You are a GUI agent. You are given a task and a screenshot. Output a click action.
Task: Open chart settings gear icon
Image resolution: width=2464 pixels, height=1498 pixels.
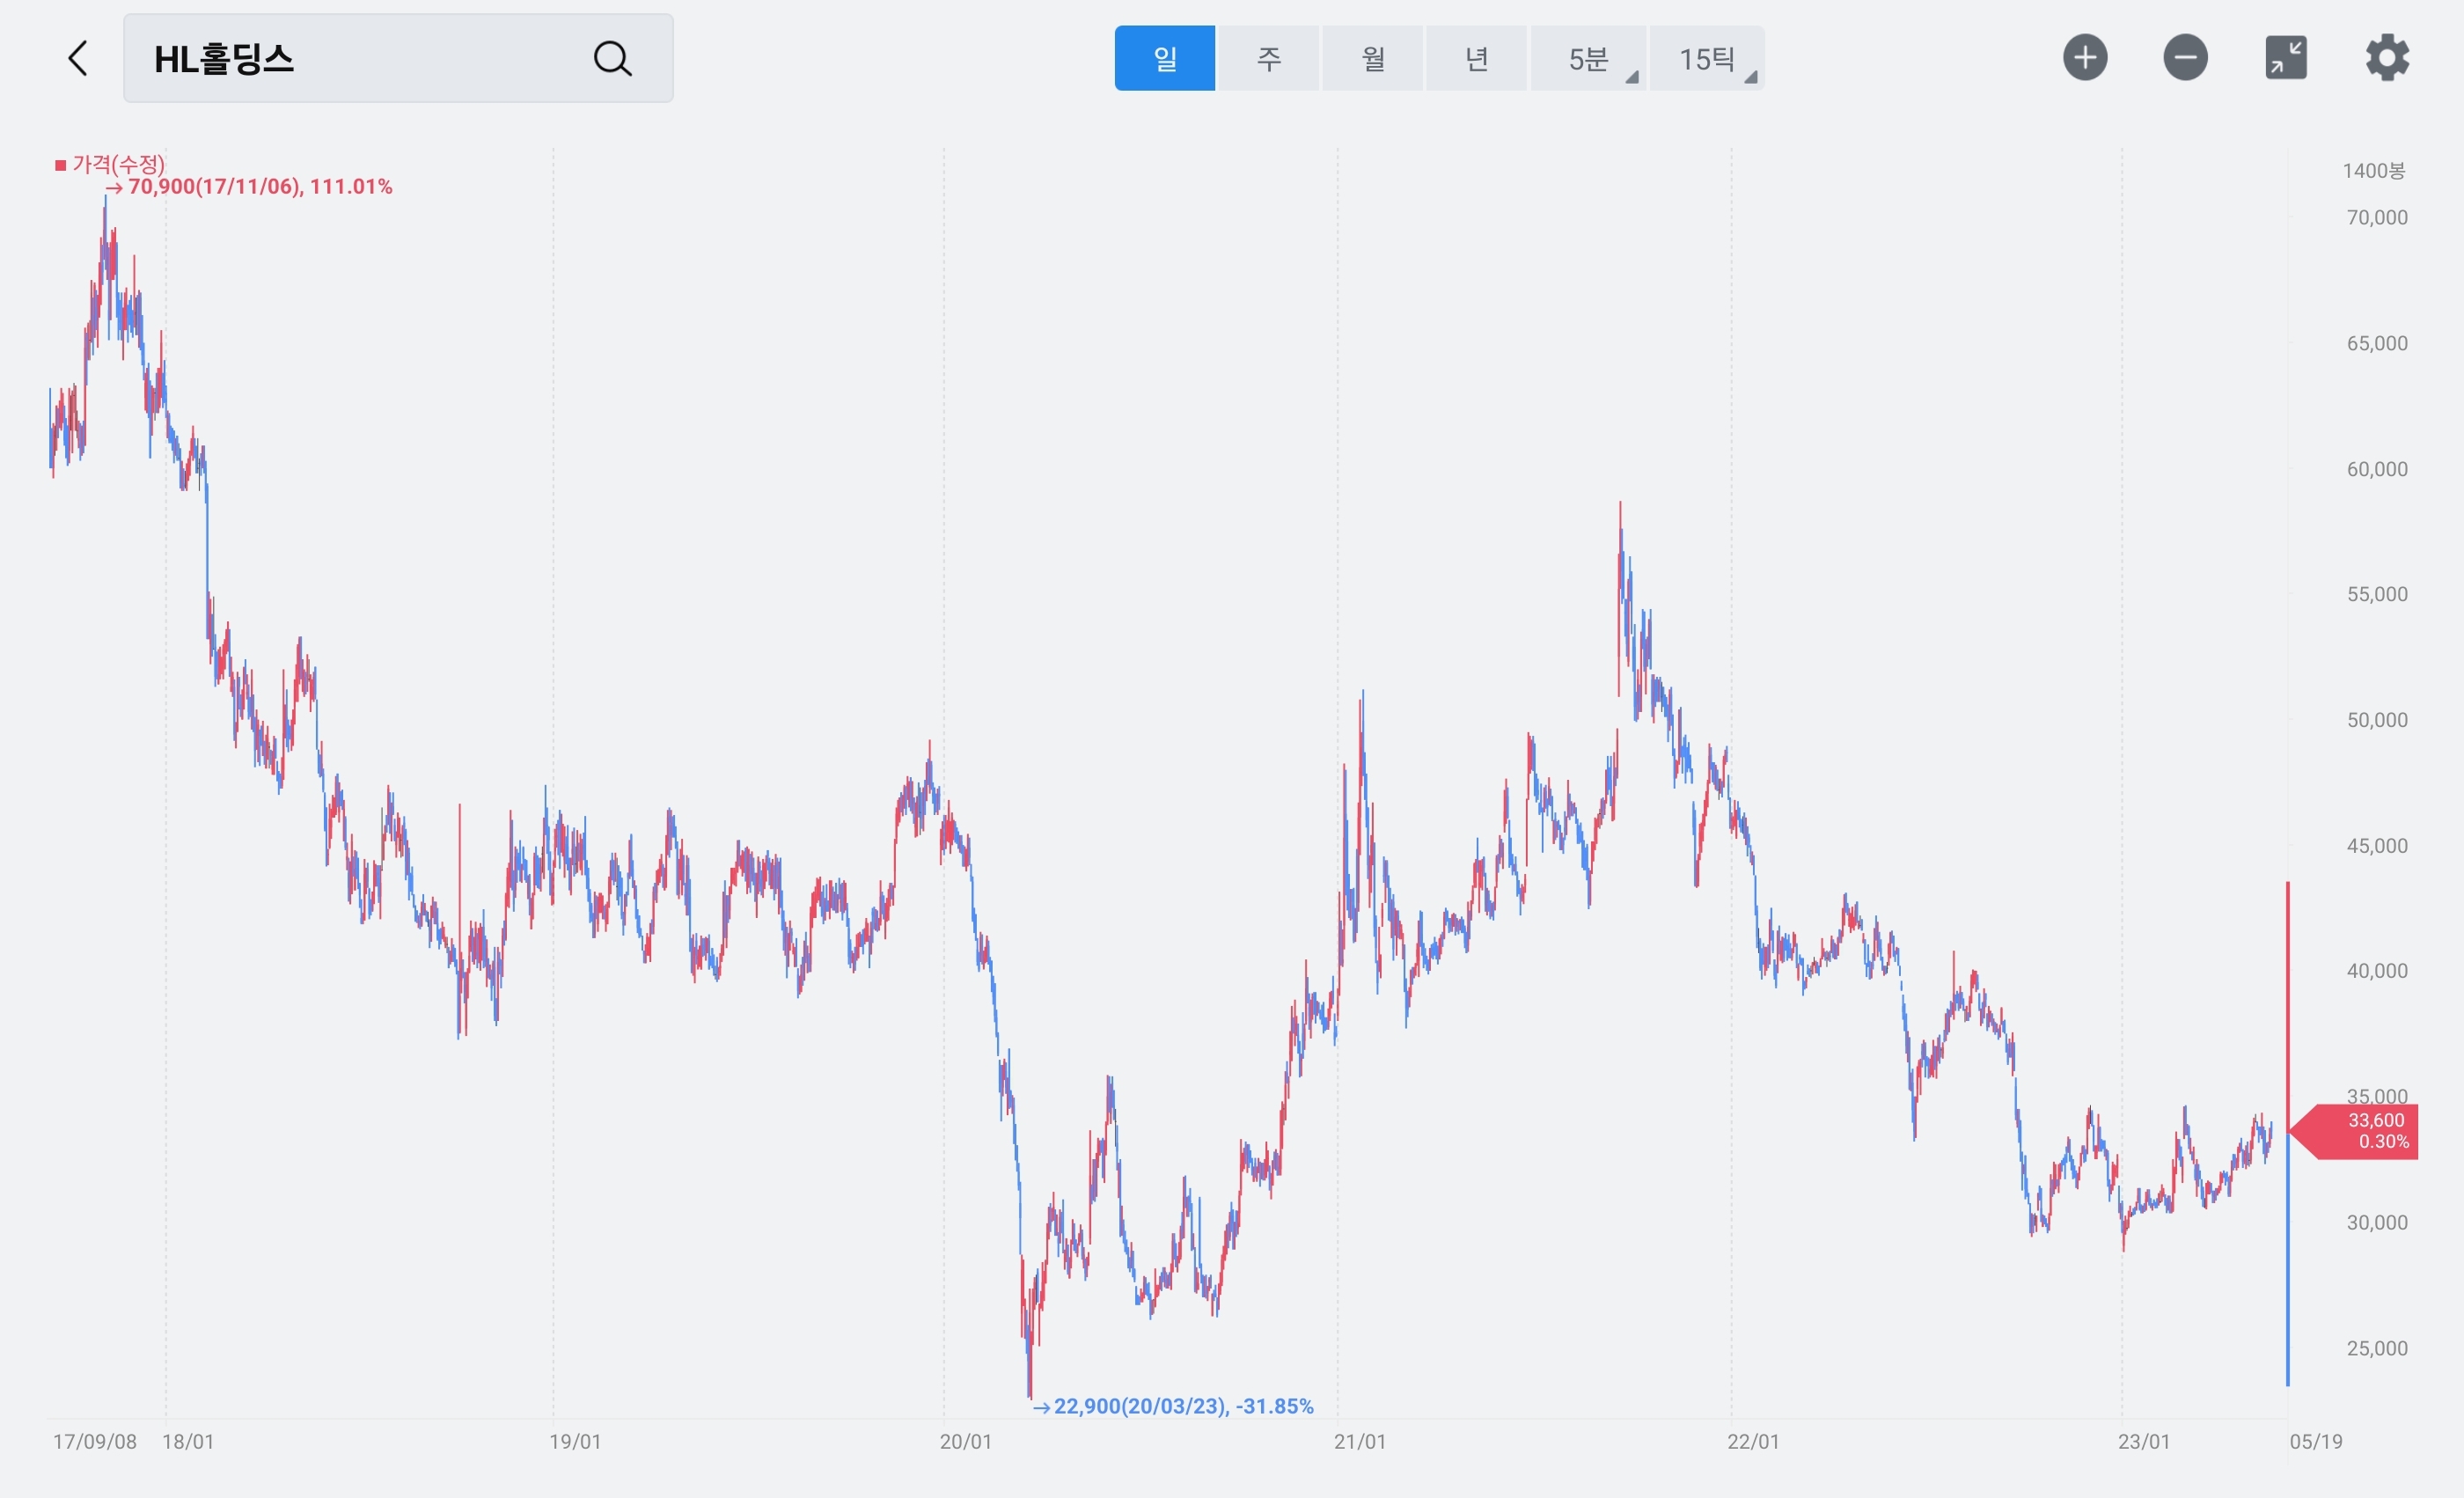[2387, 57]
